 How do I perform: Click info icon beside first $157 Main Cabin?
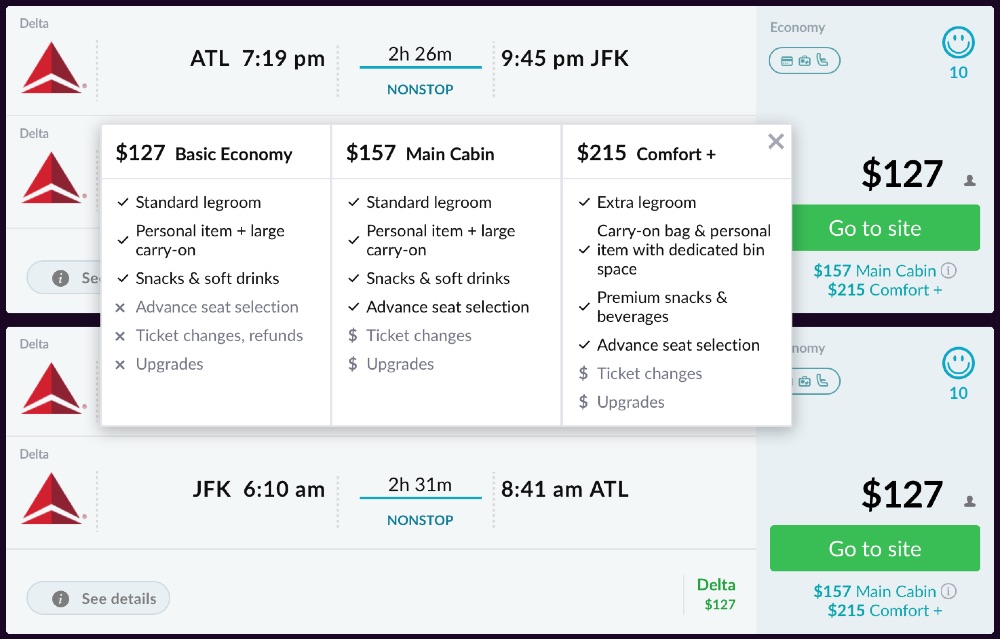click(x=948, y=270)
